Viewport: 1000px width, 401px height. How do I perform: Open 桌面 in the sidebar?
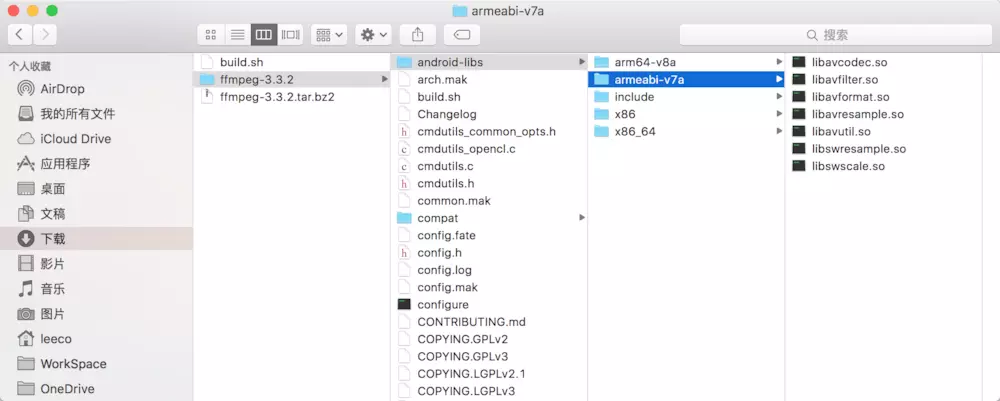(x=96, y=189)
